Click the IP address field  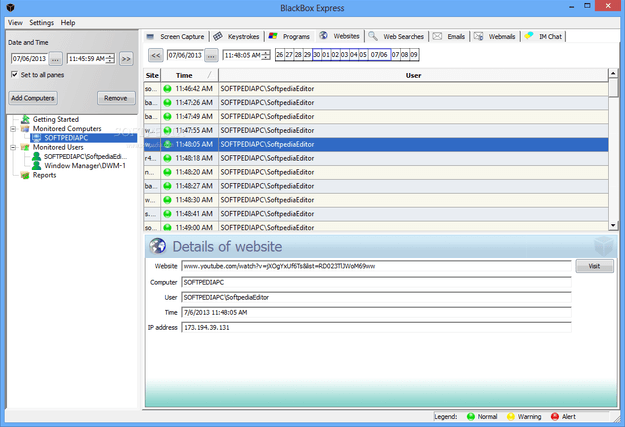pos(376,327)
